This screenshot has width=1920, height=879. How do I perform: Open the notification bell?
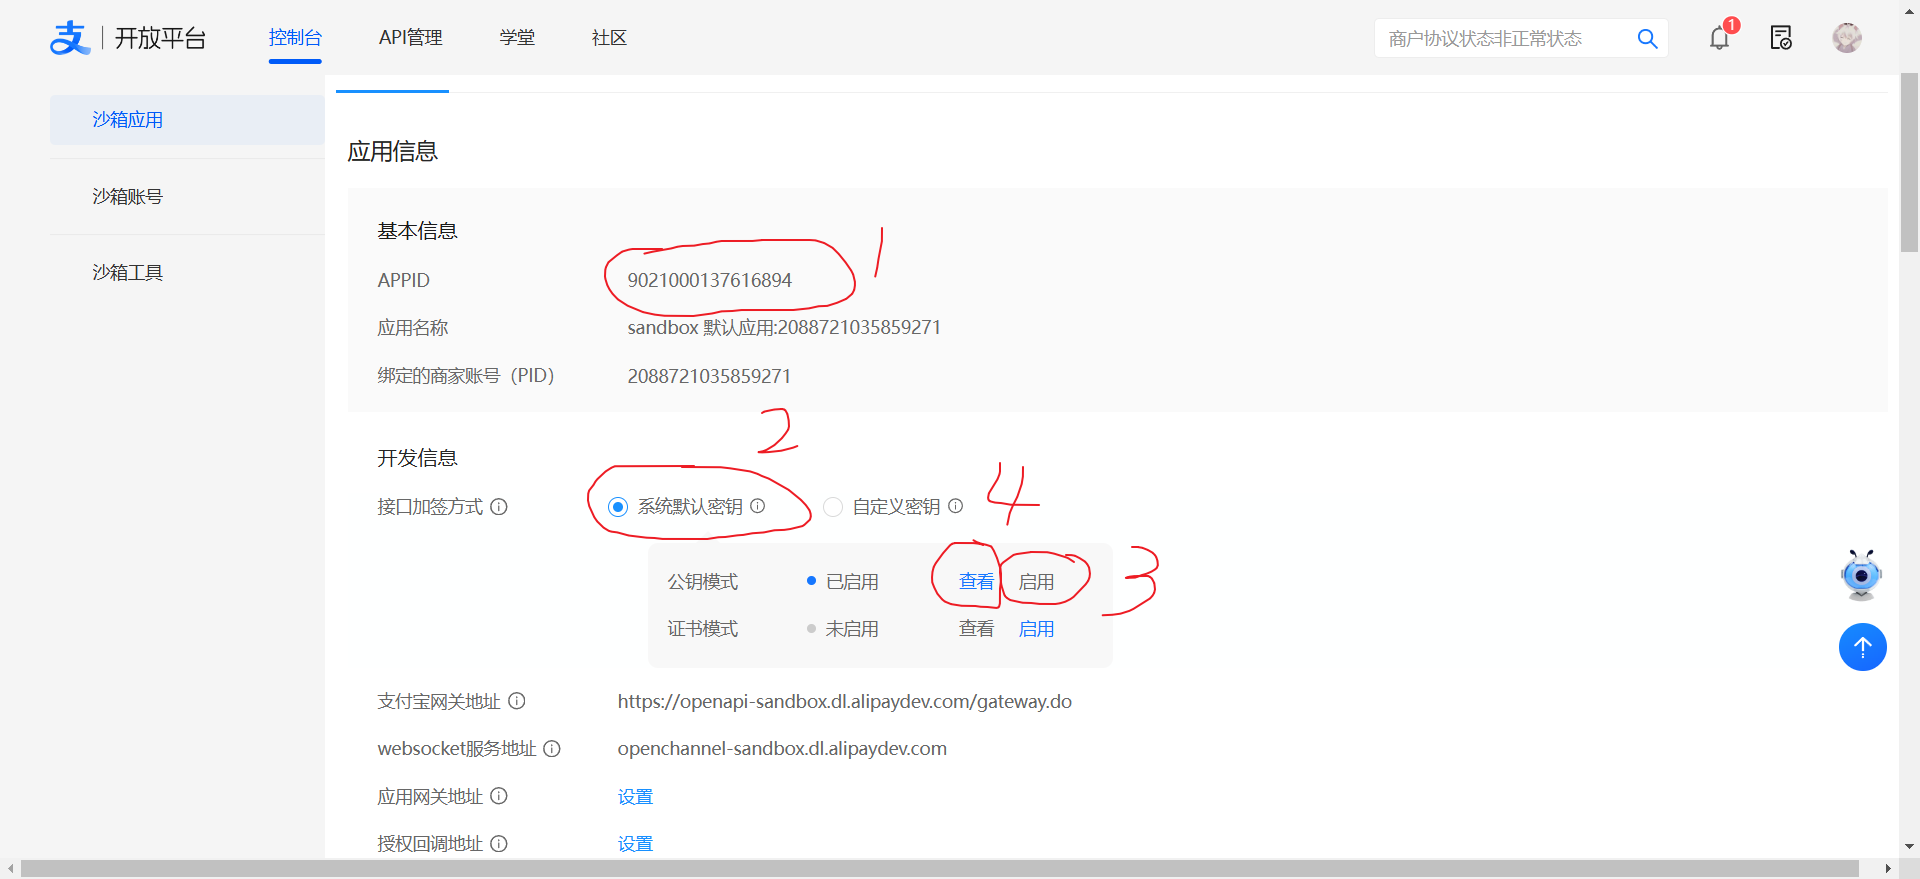coord(1719,38)
